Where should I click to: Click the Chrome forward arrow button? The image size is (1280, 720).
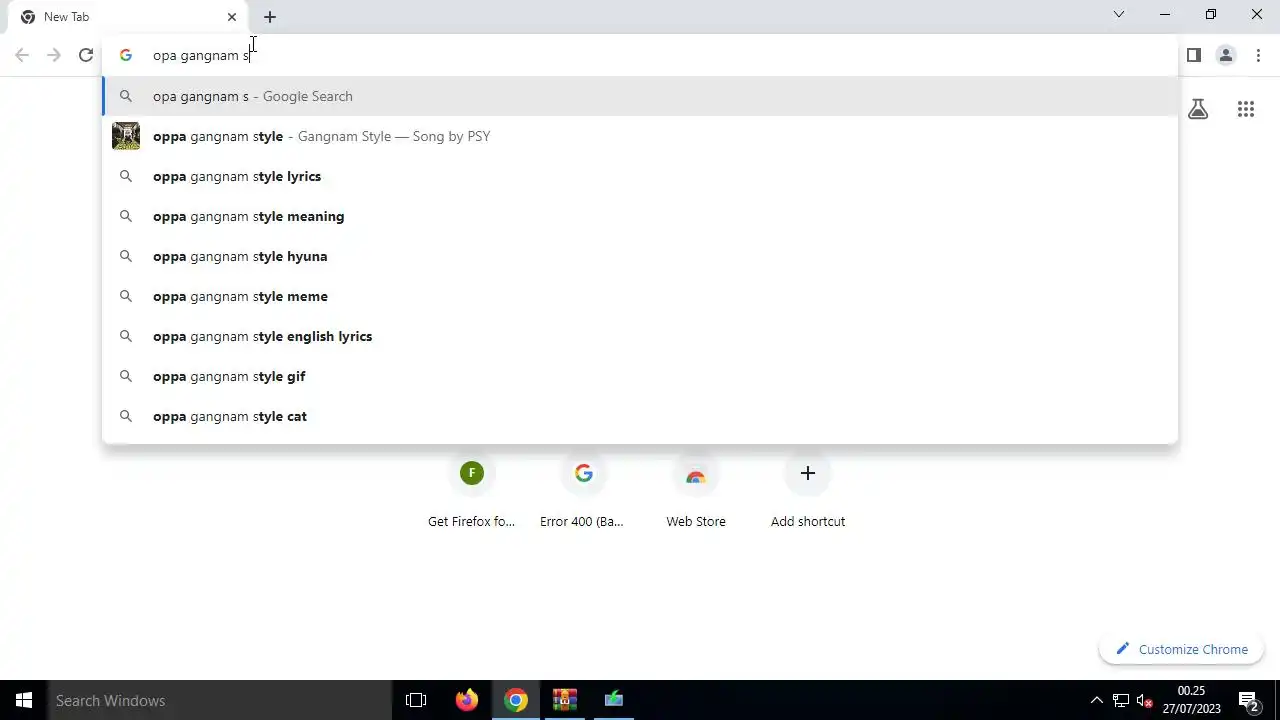[54, 55]
